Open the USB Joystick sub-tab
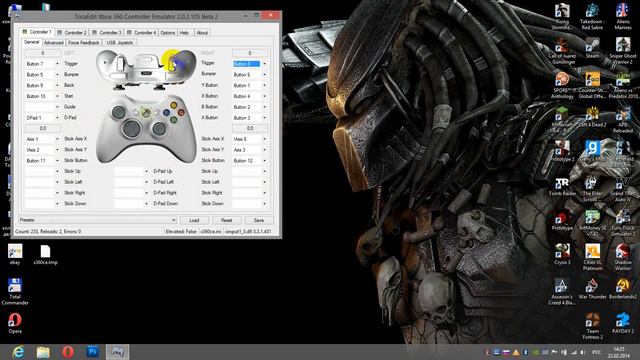The image size is (640, 360). 120,42
